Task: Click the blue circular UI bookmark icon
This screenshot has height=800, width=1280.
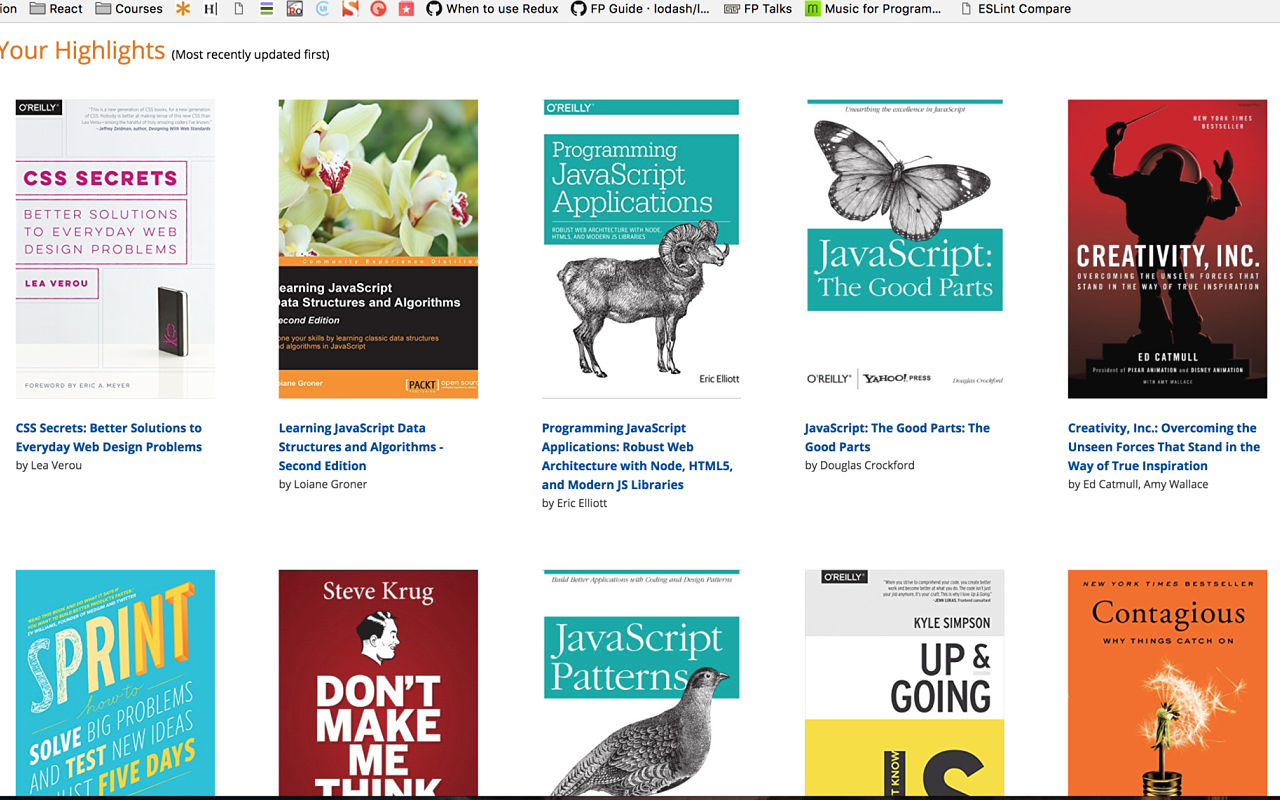Action: [322, 9]
